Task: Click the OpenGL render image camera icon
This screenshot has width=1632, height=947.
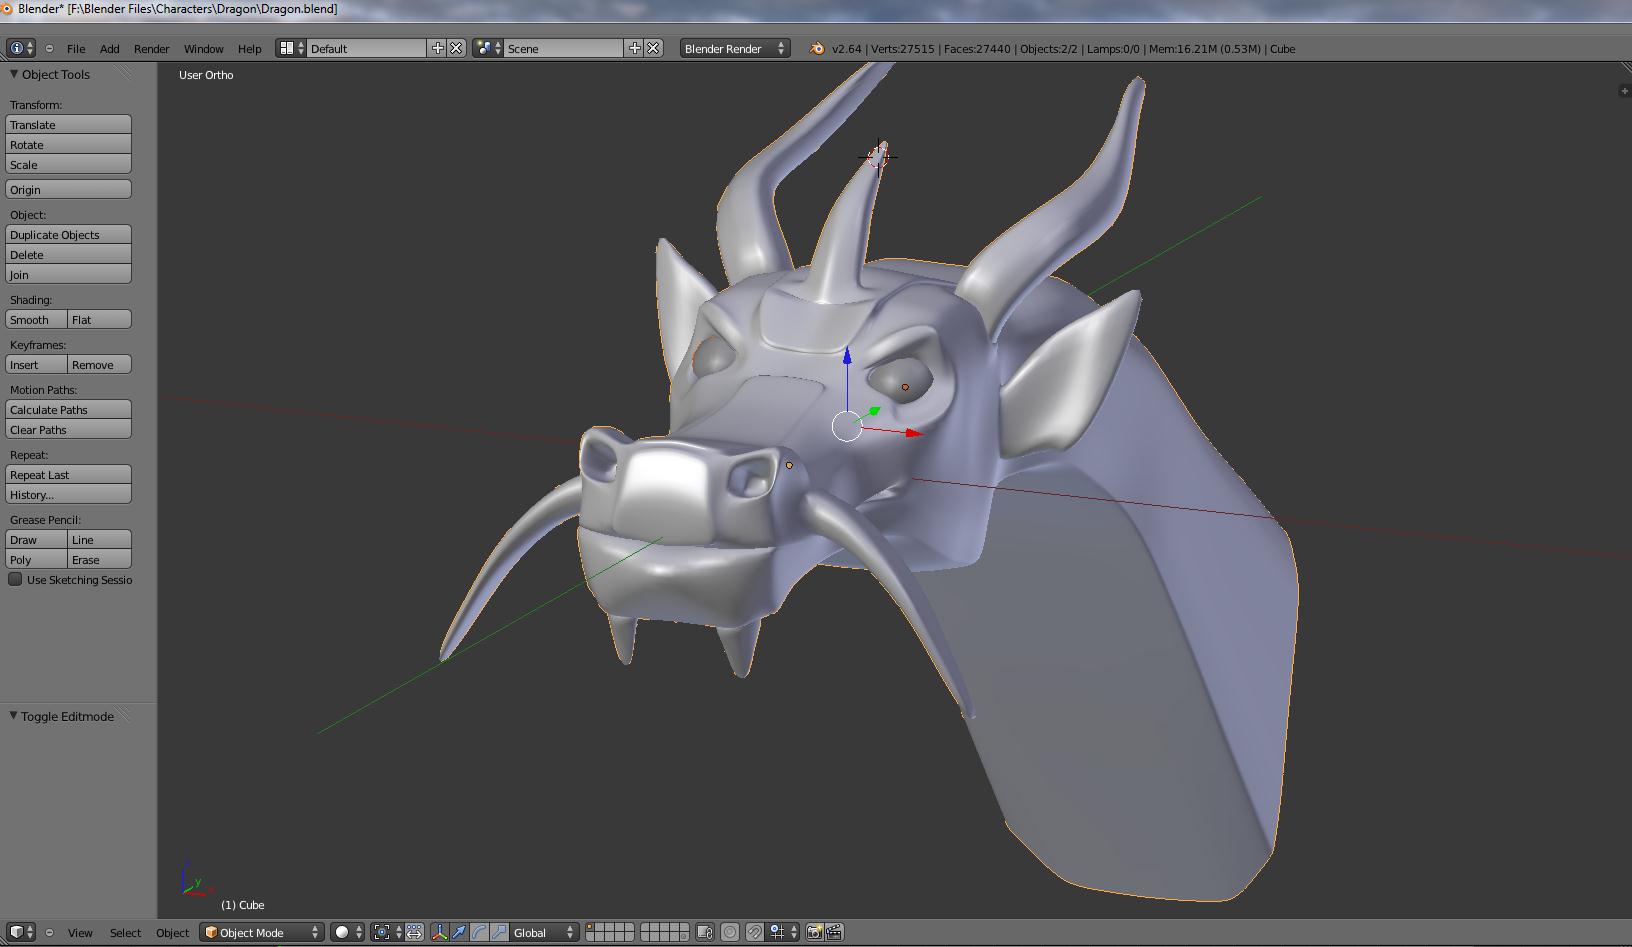Action: point(814,932)
